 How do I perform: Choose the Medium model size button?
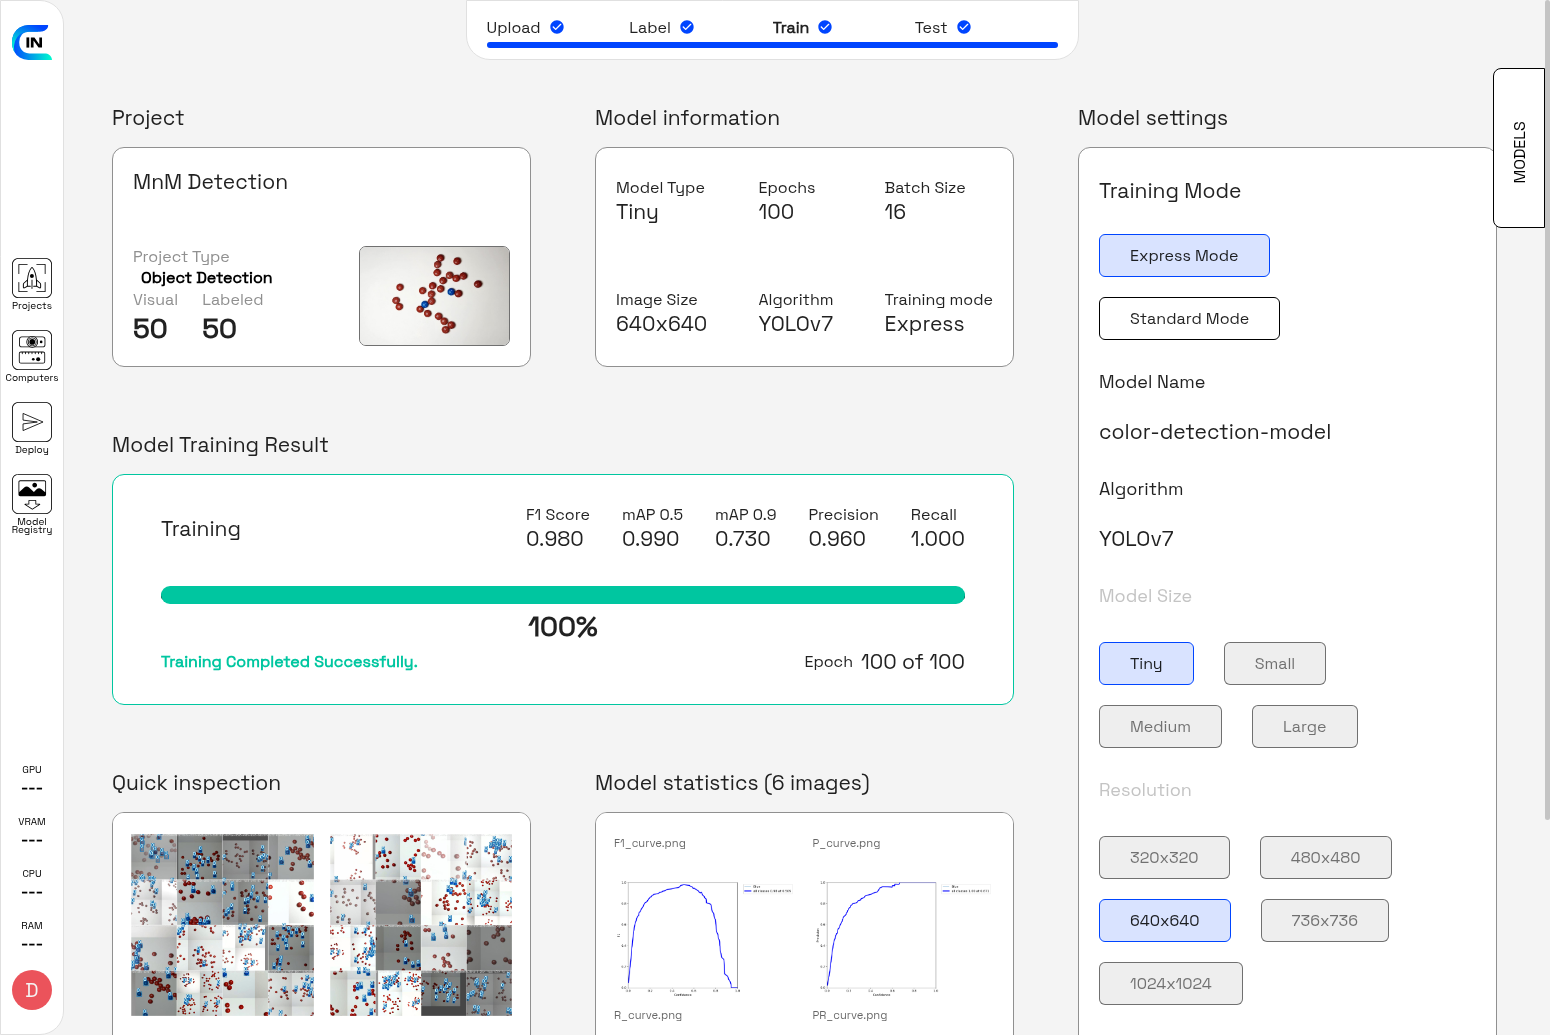pyautogui.click(x=1160, y=726)
